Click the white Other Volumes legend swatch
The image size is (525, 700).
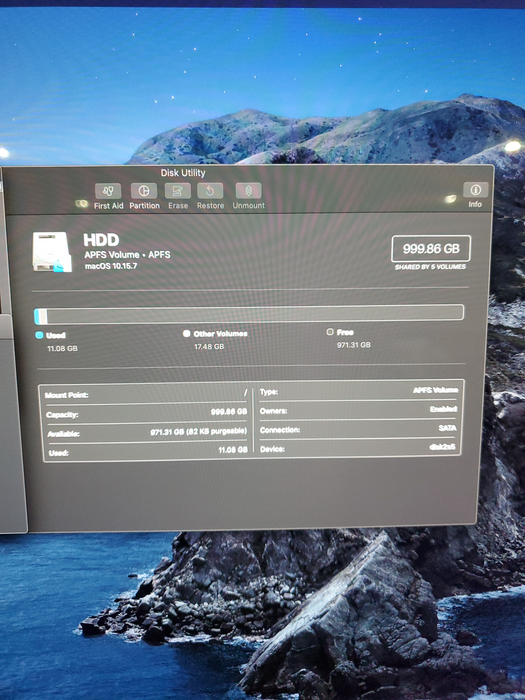(x=187, y=333)
